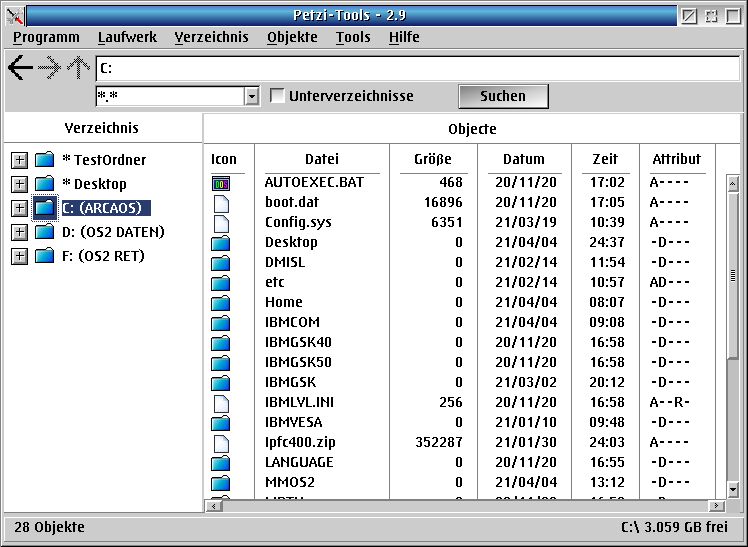
Task: Sort by the Zeit column header
Action: (x=605, y=159)
